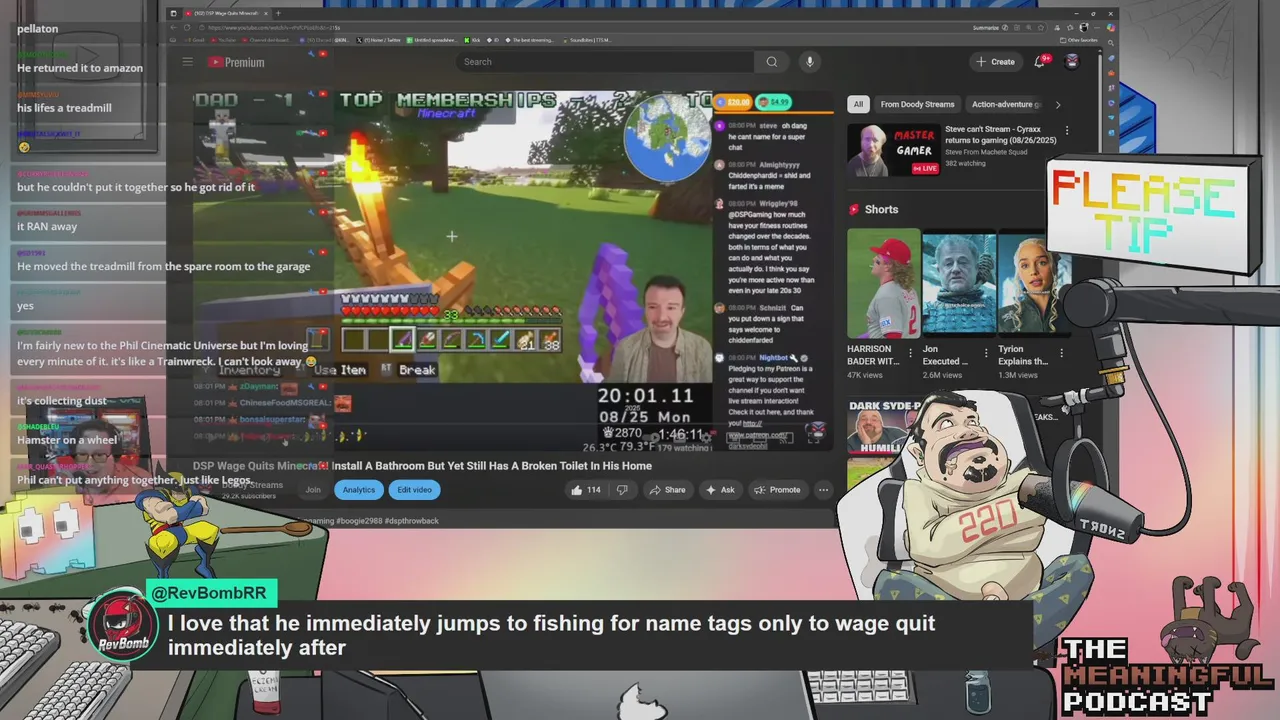The image size is (1280, 720).
Task: Select the All filter chip
Action: [x=858, y=104]
